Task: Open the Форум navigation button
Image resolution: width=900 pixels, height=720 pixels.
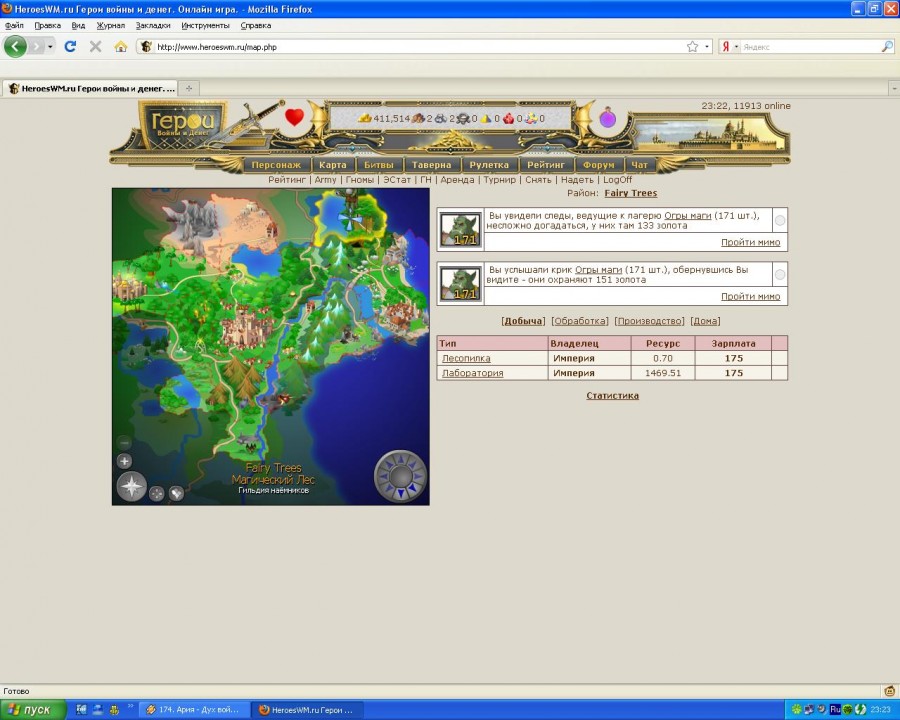Action: tap(599, 165)
